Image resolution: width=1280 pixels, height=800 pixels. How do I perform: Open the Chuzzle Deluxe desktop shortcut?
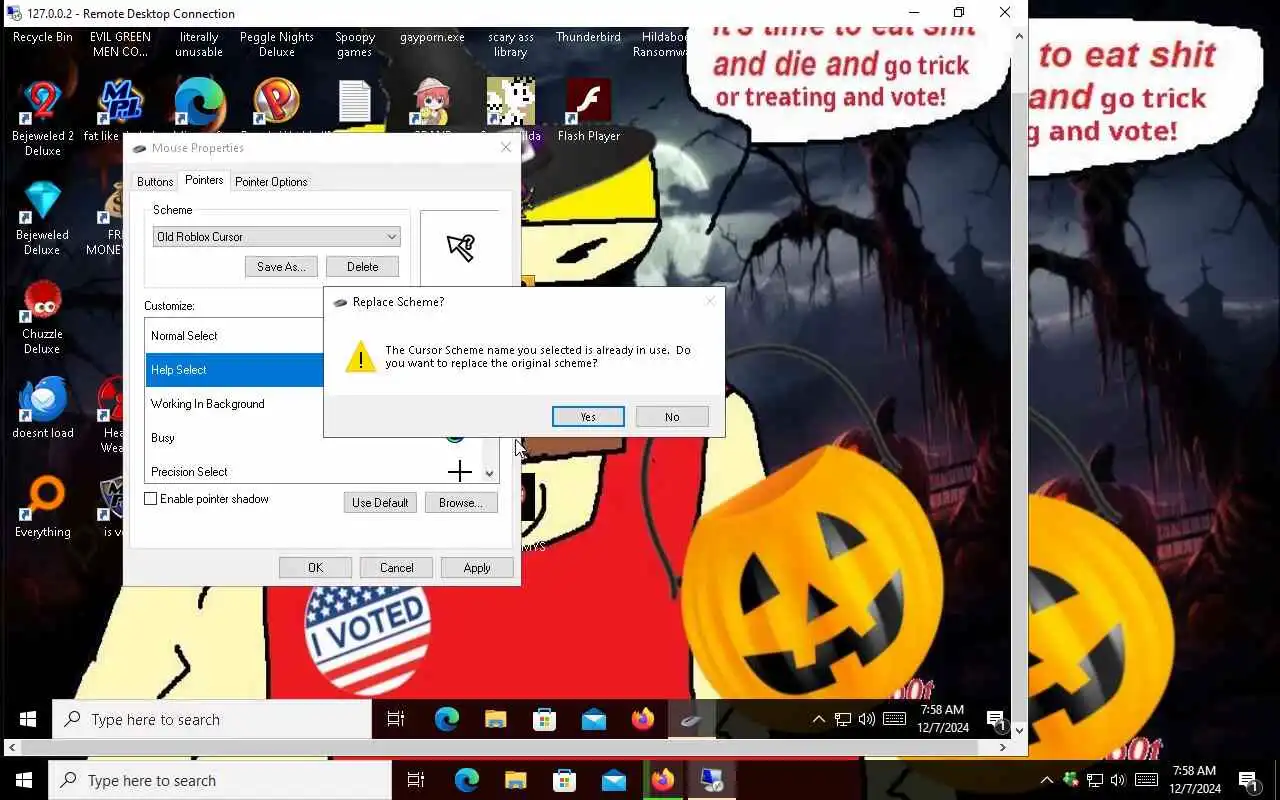42,317
